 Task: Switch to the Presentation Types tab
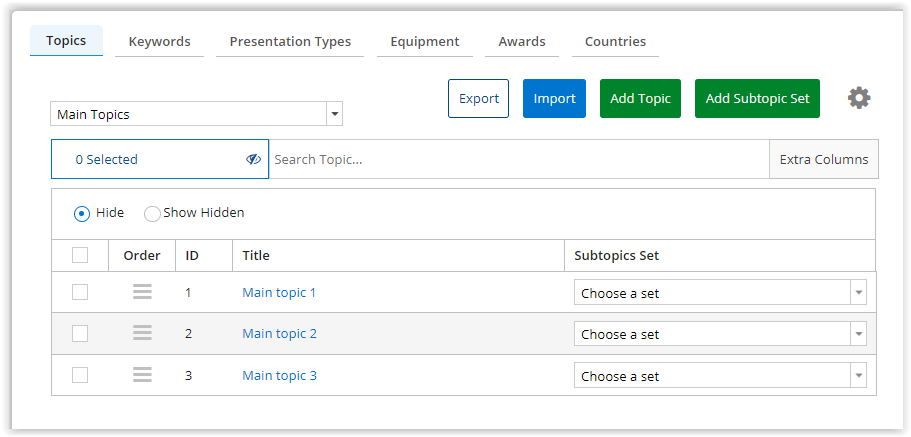[290, 42]
